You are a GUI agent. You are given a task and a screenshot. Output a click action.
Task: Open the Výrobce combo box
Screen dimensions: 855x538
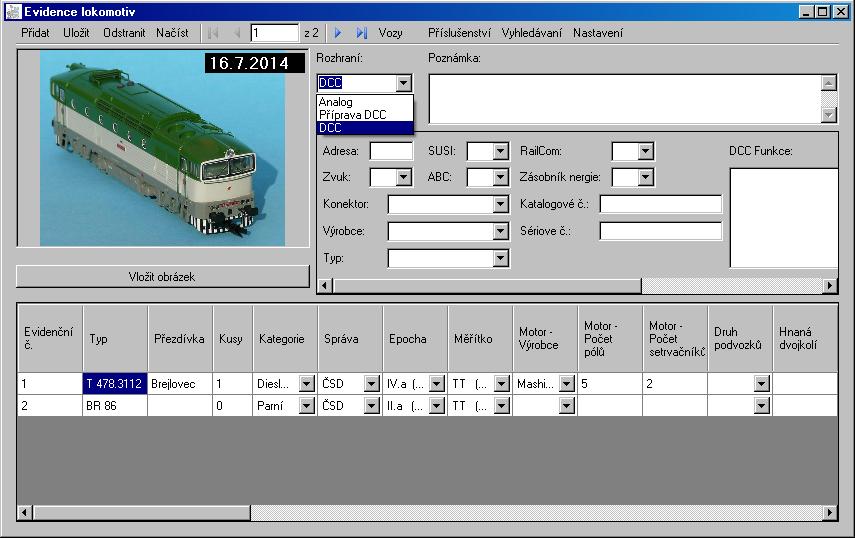point(501,232)
